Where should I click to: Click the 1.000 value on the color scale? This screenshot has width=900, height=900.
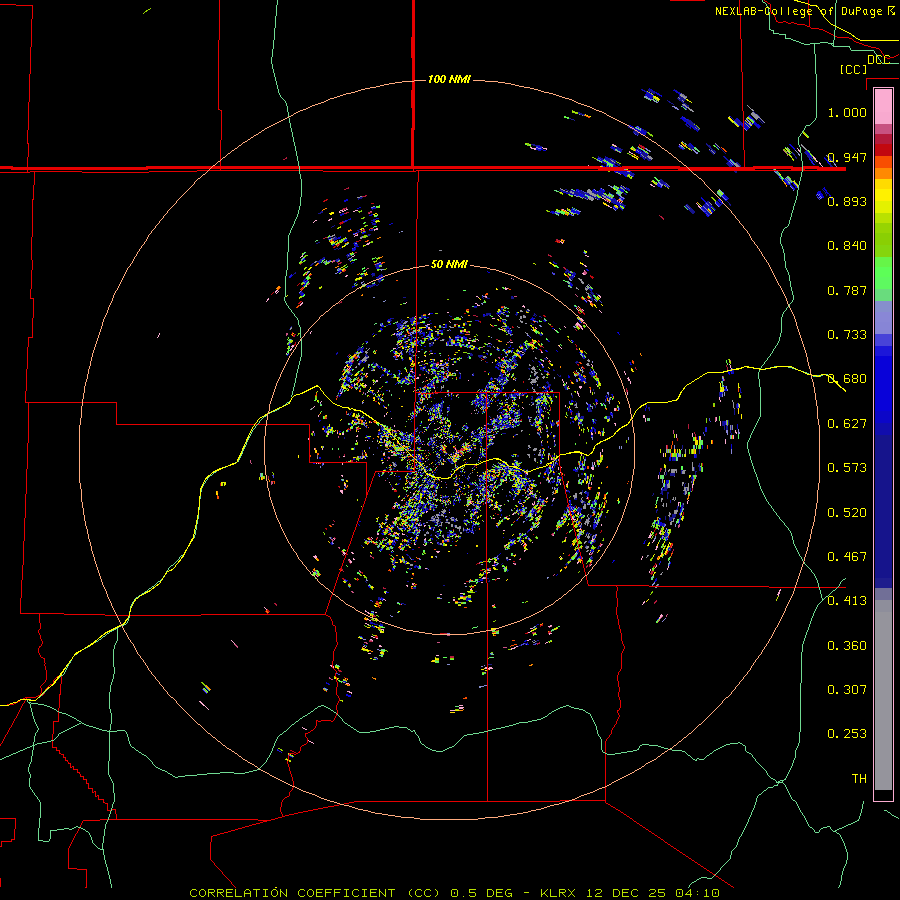coord(847,112)
